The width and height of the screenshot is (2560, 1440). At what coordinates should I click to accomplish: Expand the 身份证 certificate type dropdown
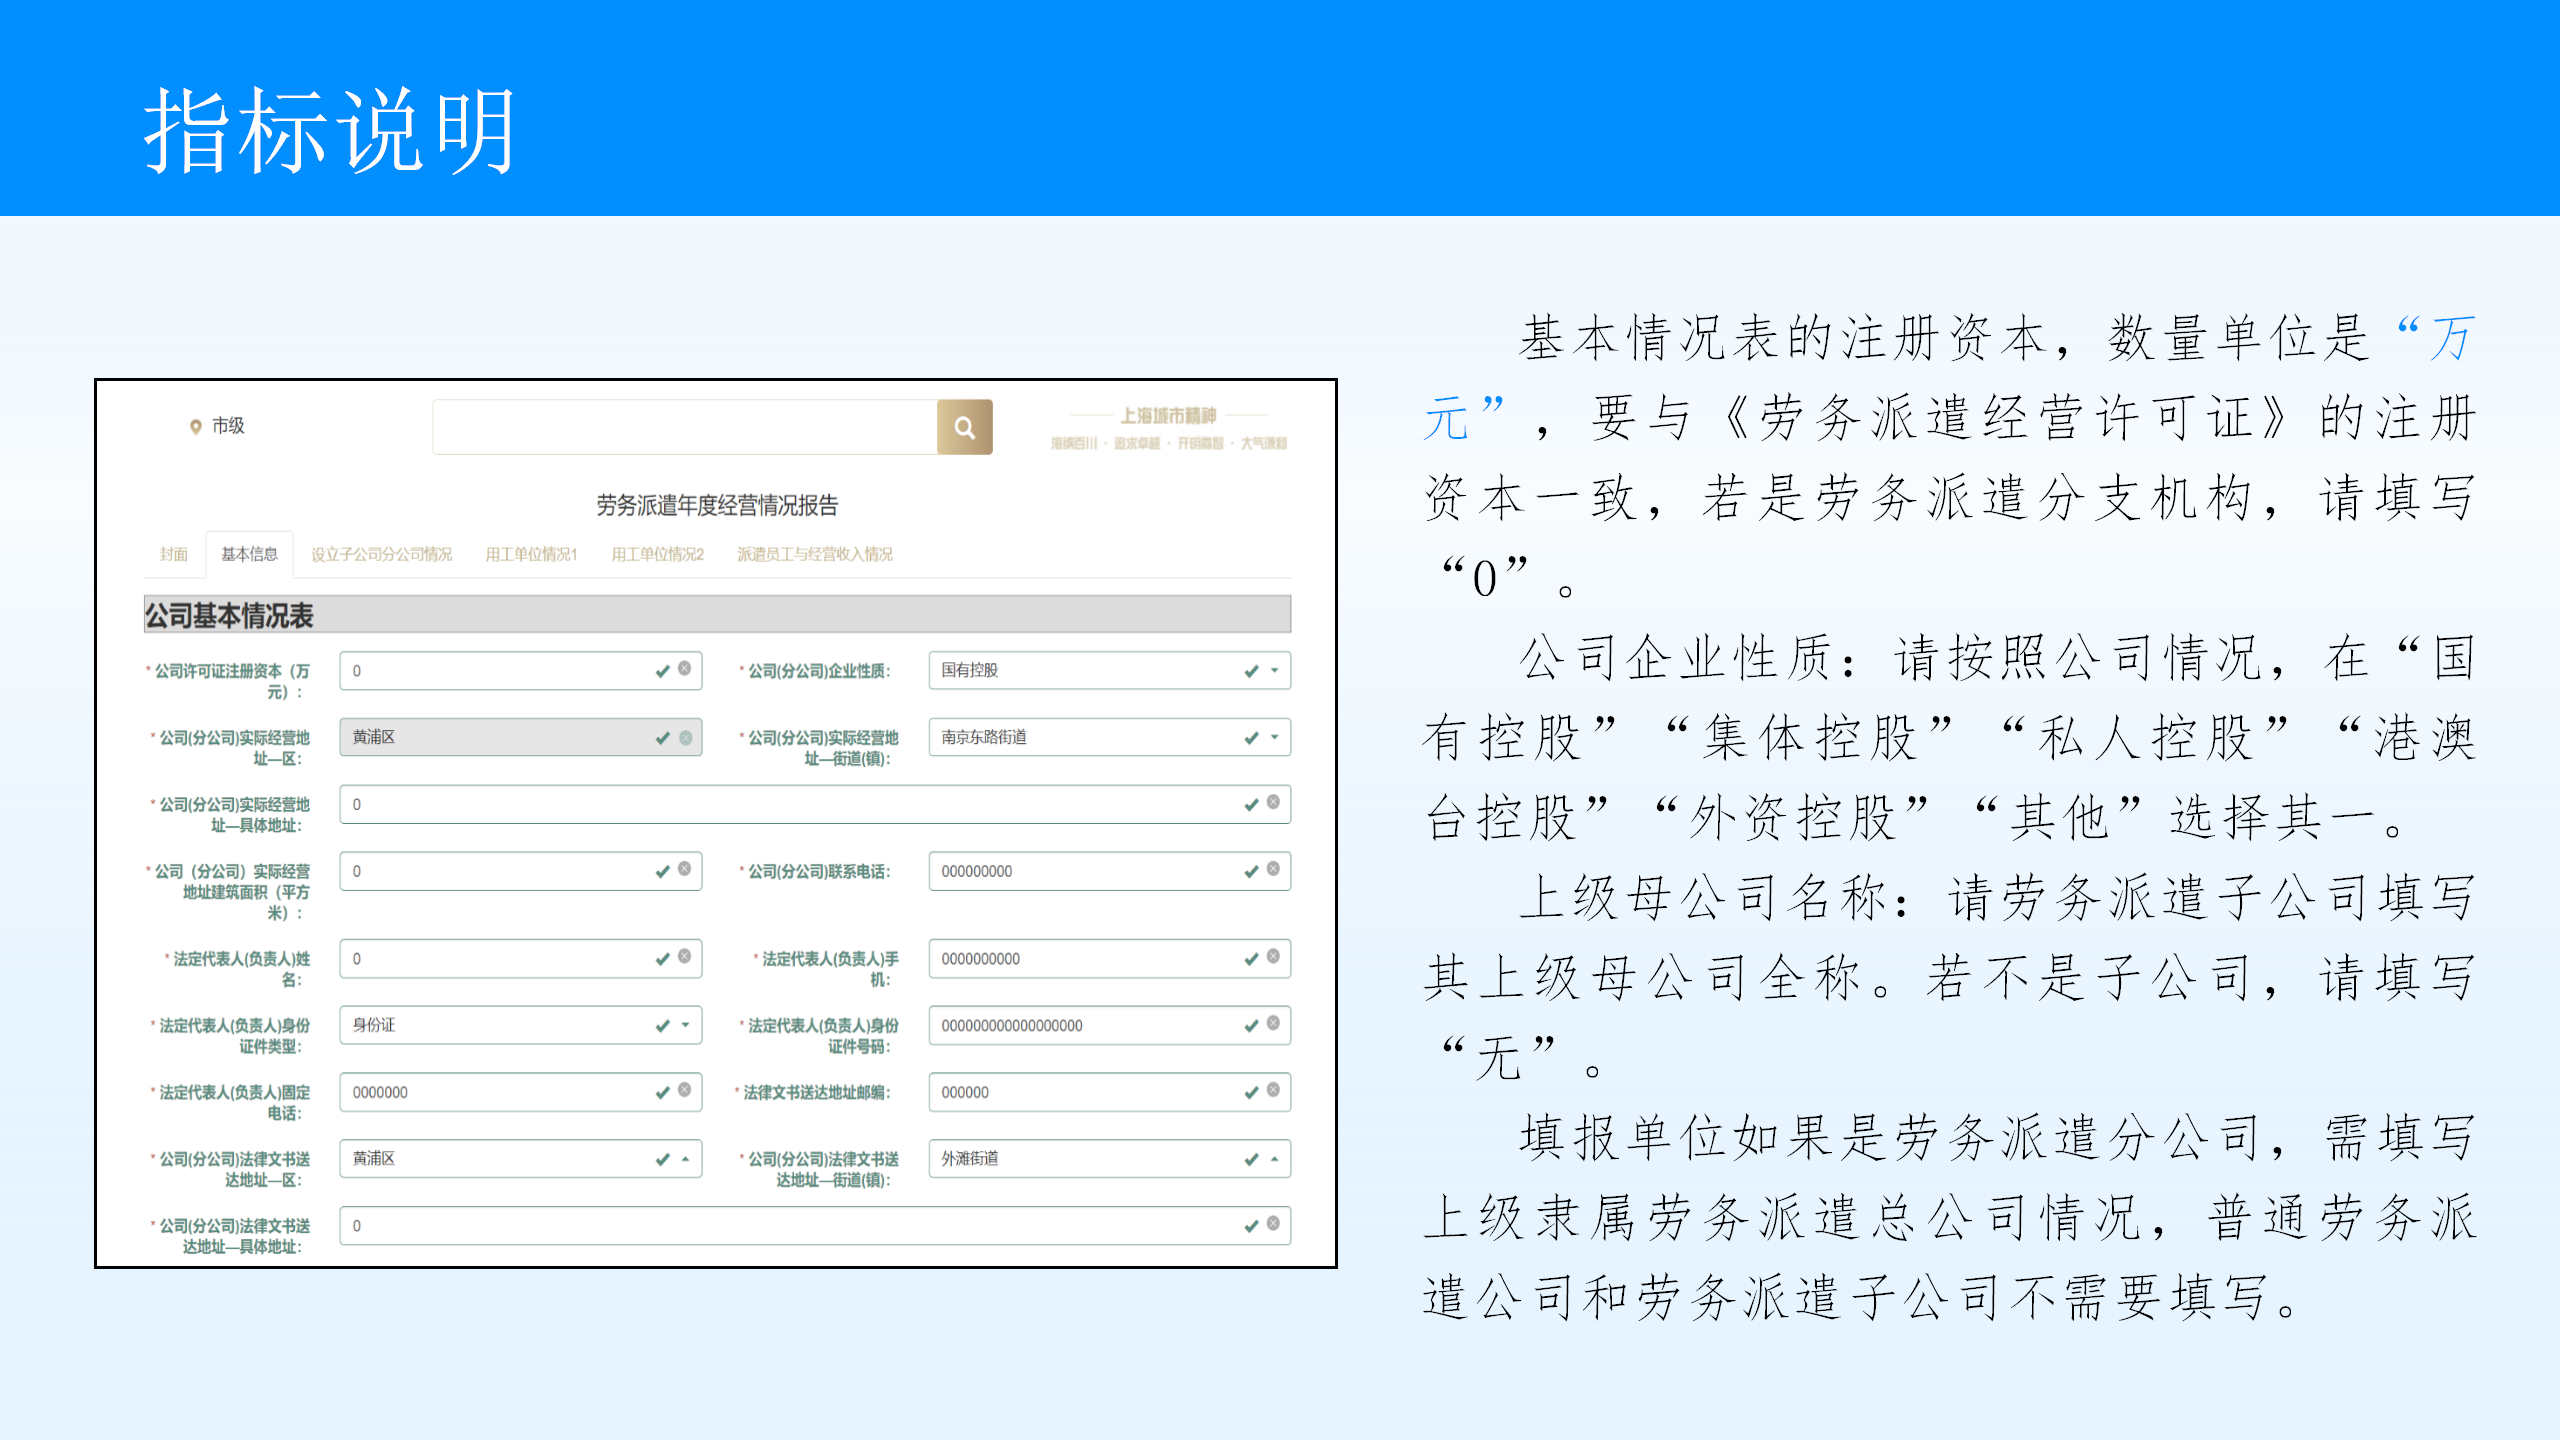686,1025
